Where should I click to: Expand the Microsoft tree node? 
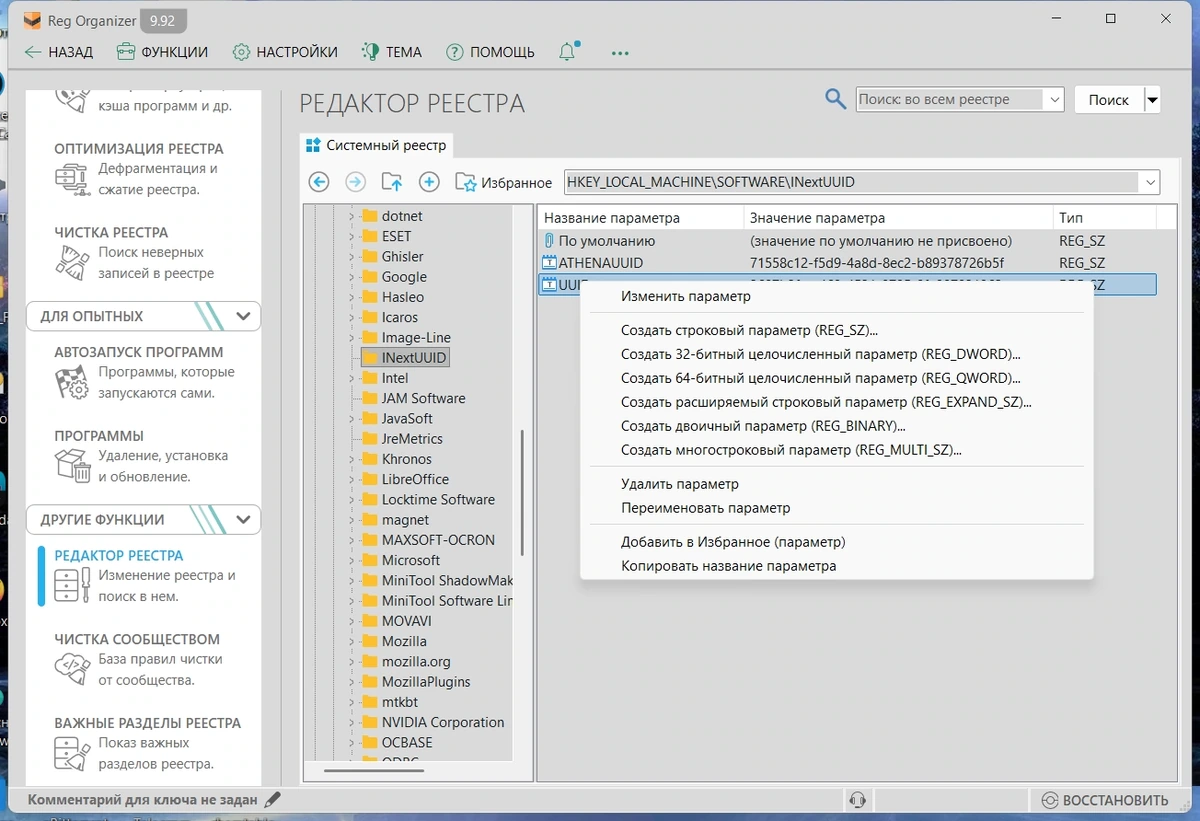click(x=351, y=560)
